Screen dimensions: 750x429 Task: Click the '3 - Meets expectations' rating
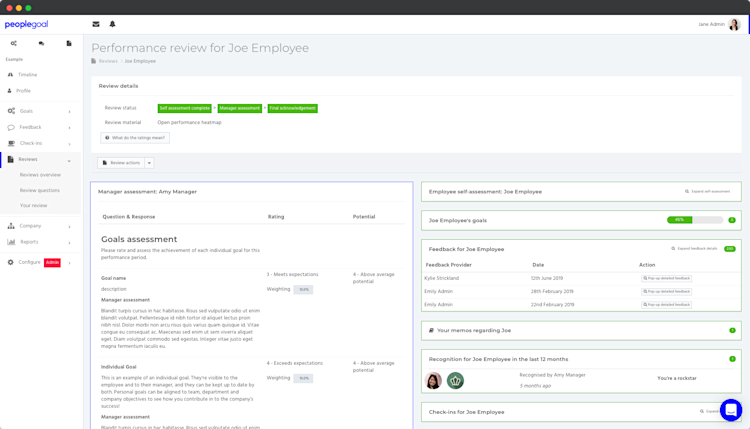tap(292, 275)
